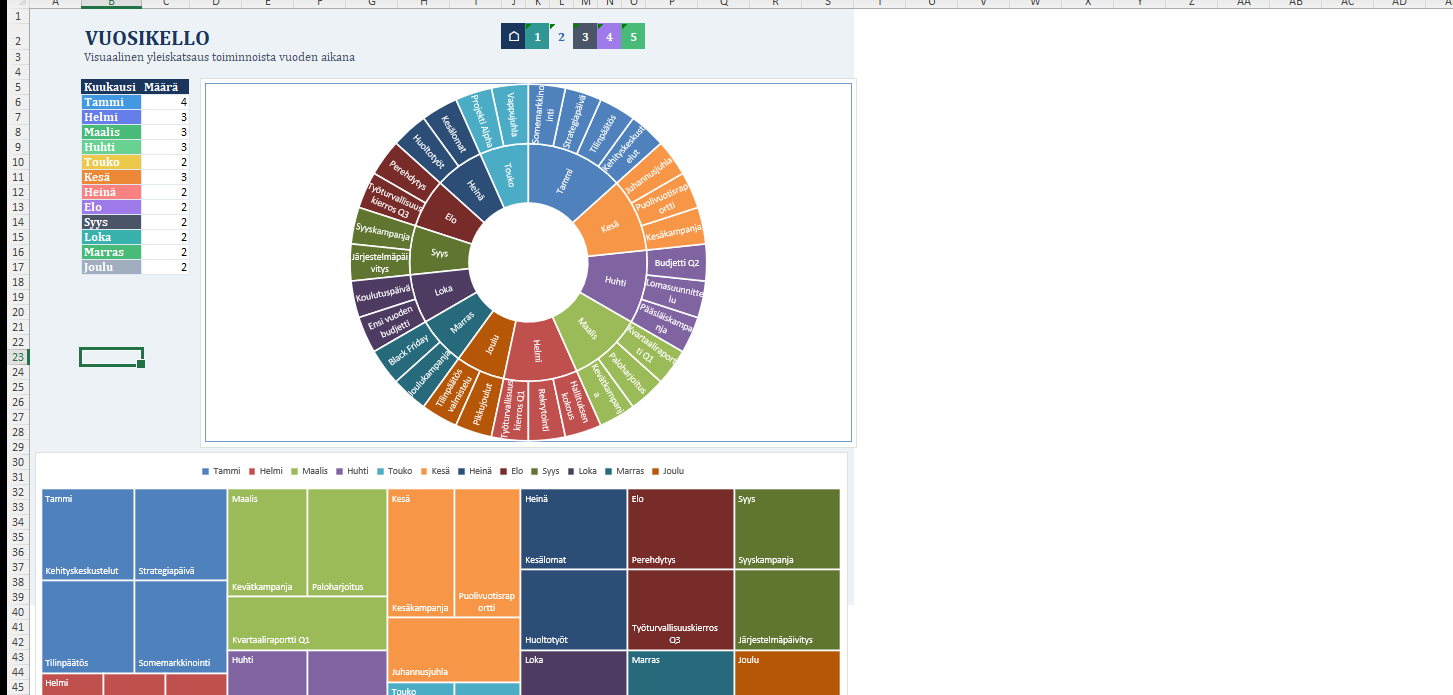Select the Joulu legend marker

(655, 470)
